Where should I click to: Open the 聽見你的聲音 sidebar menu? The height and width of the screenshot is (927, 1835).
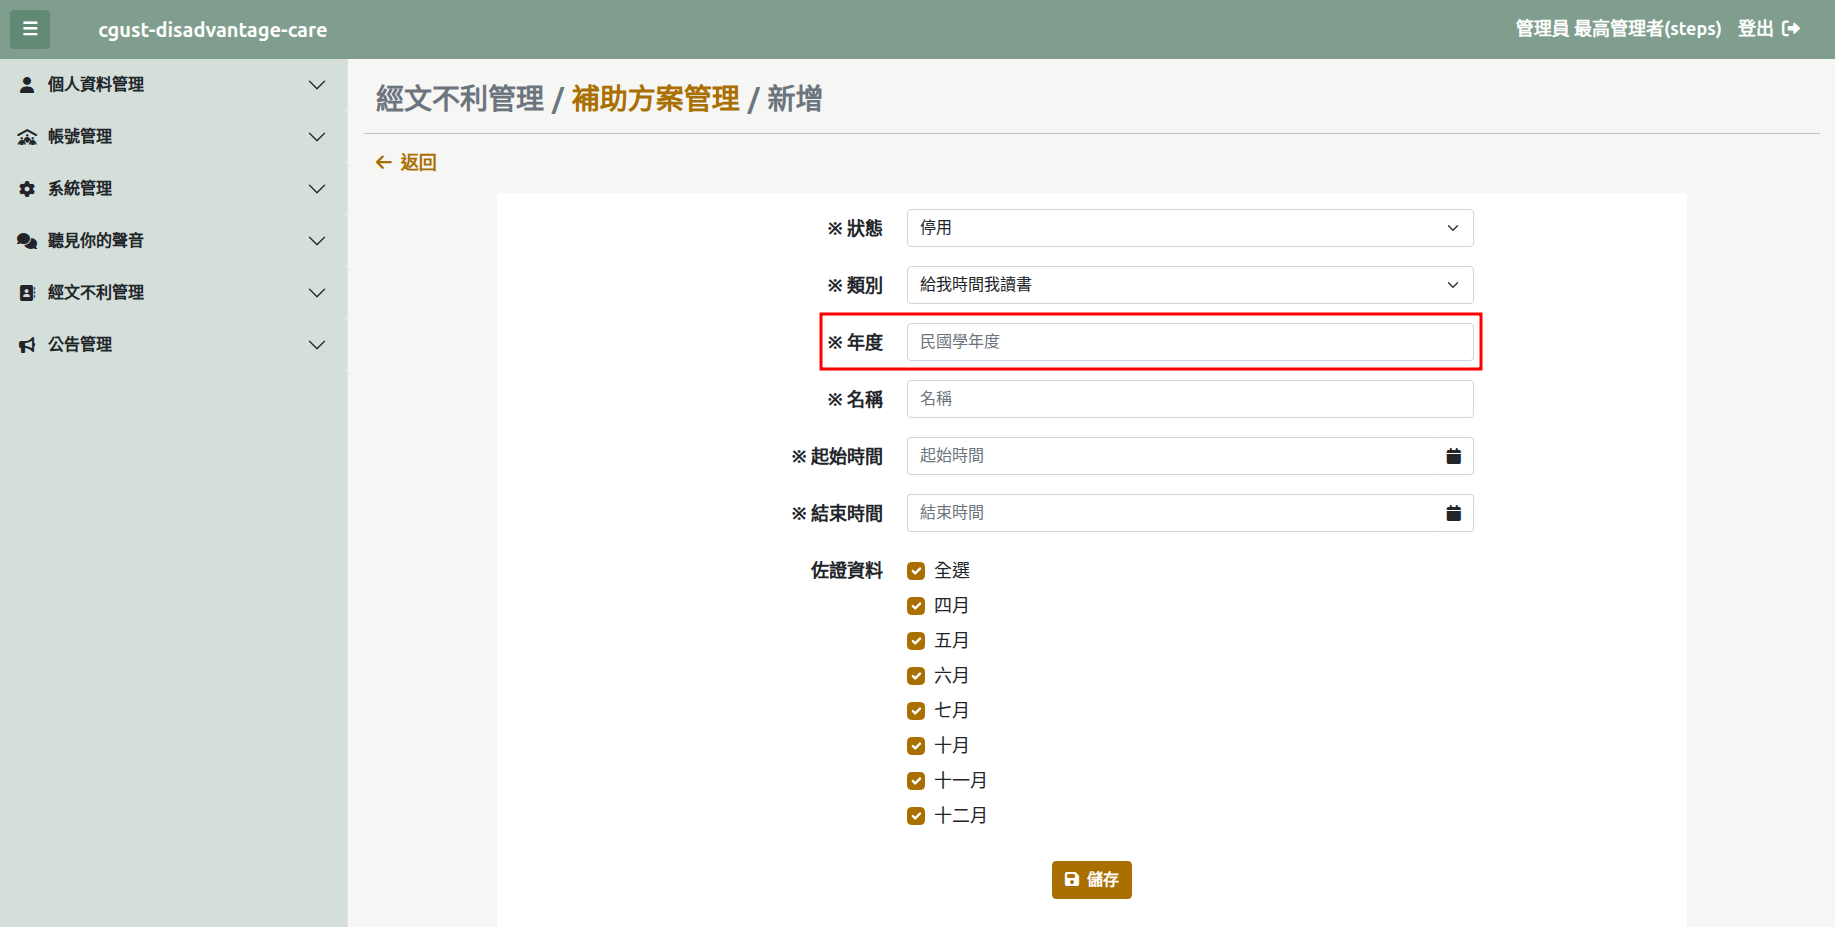[x=173, y=241]
